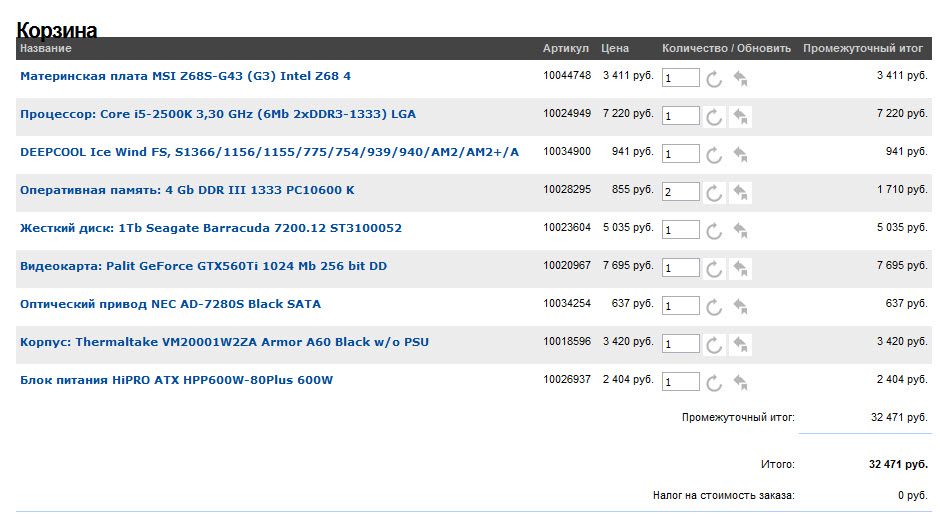Edit quantity field for Thermaltake case
Viewport: 940px width, 520px height.
[x=680, y=344]
